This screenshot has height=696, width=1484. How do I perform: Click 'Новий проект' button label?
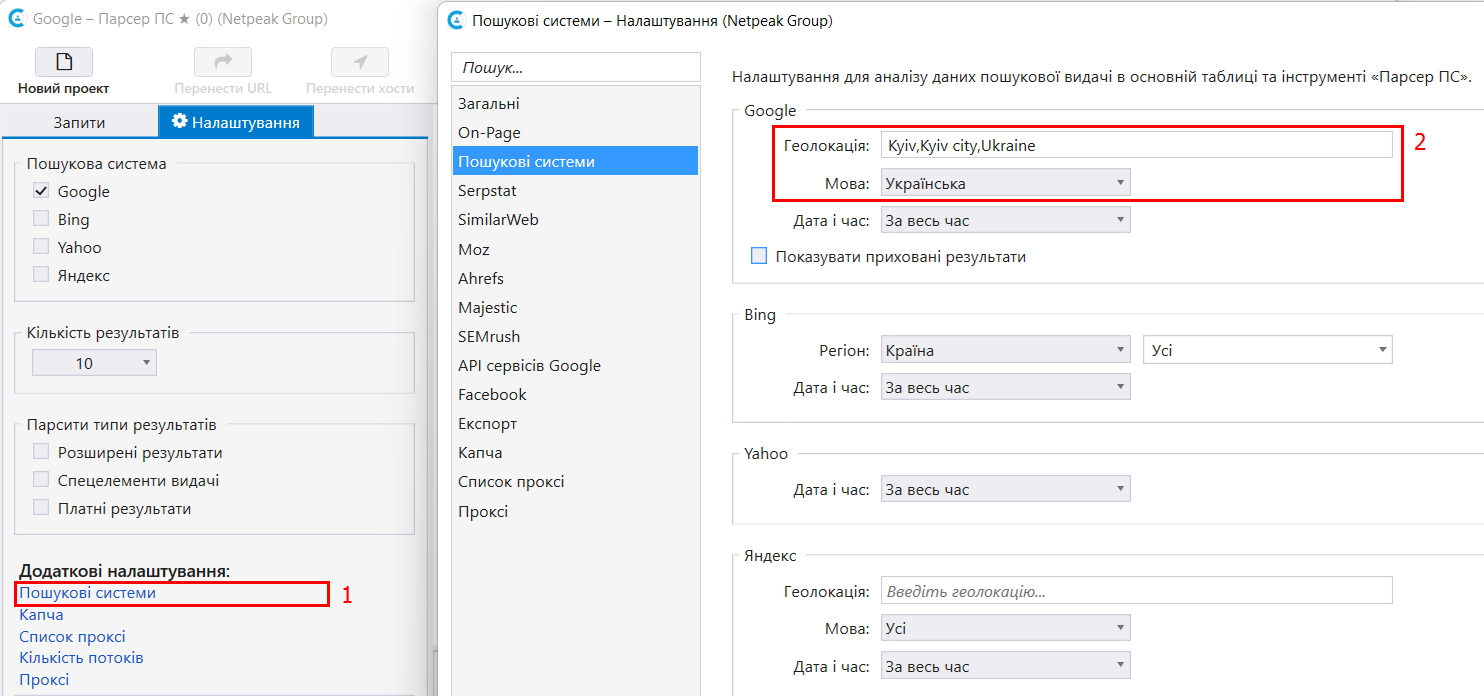tap(64, 88)
